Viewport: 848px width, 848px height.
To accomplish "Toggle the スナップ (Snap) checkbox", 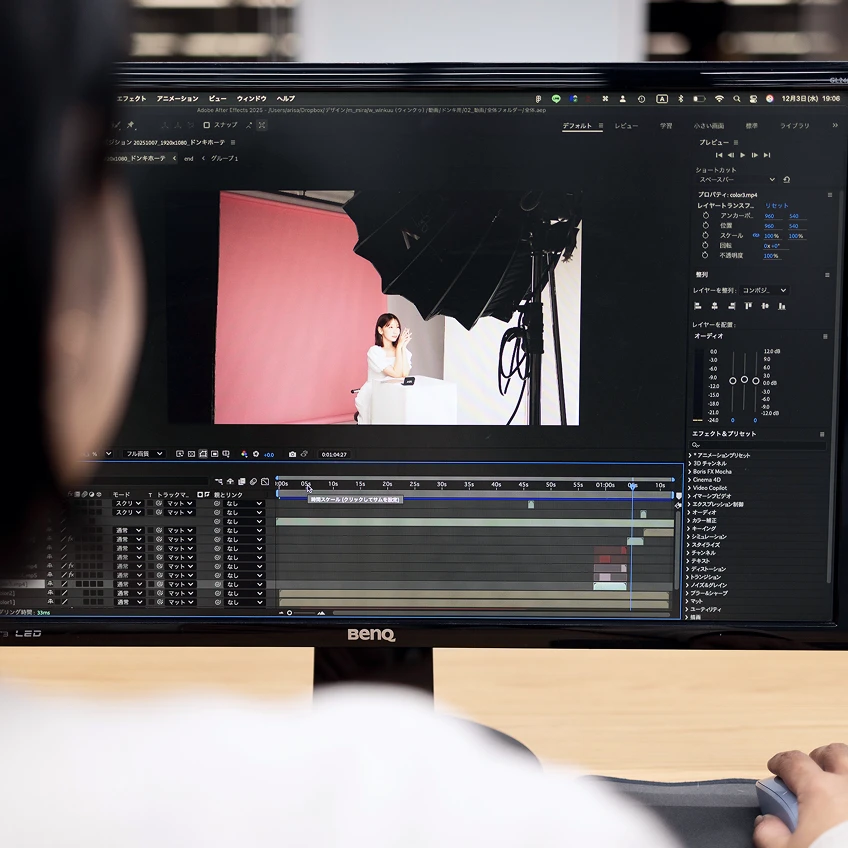I will [206, 126].
